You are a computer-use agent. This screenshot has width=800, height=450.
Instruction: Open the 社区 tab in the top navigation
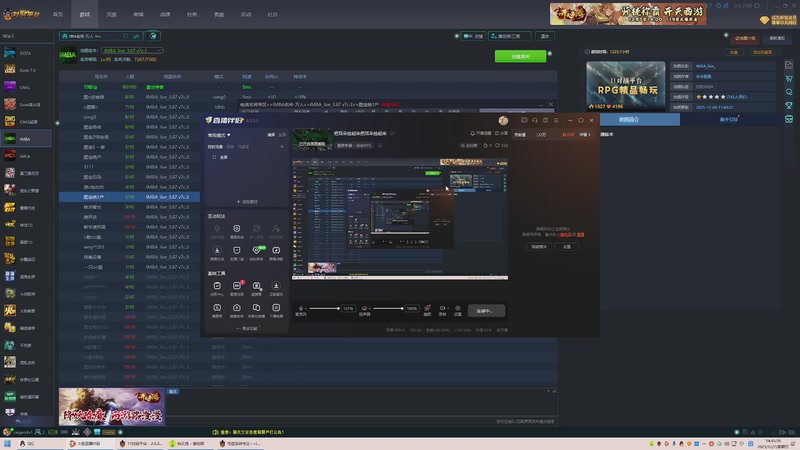point(272,14)
